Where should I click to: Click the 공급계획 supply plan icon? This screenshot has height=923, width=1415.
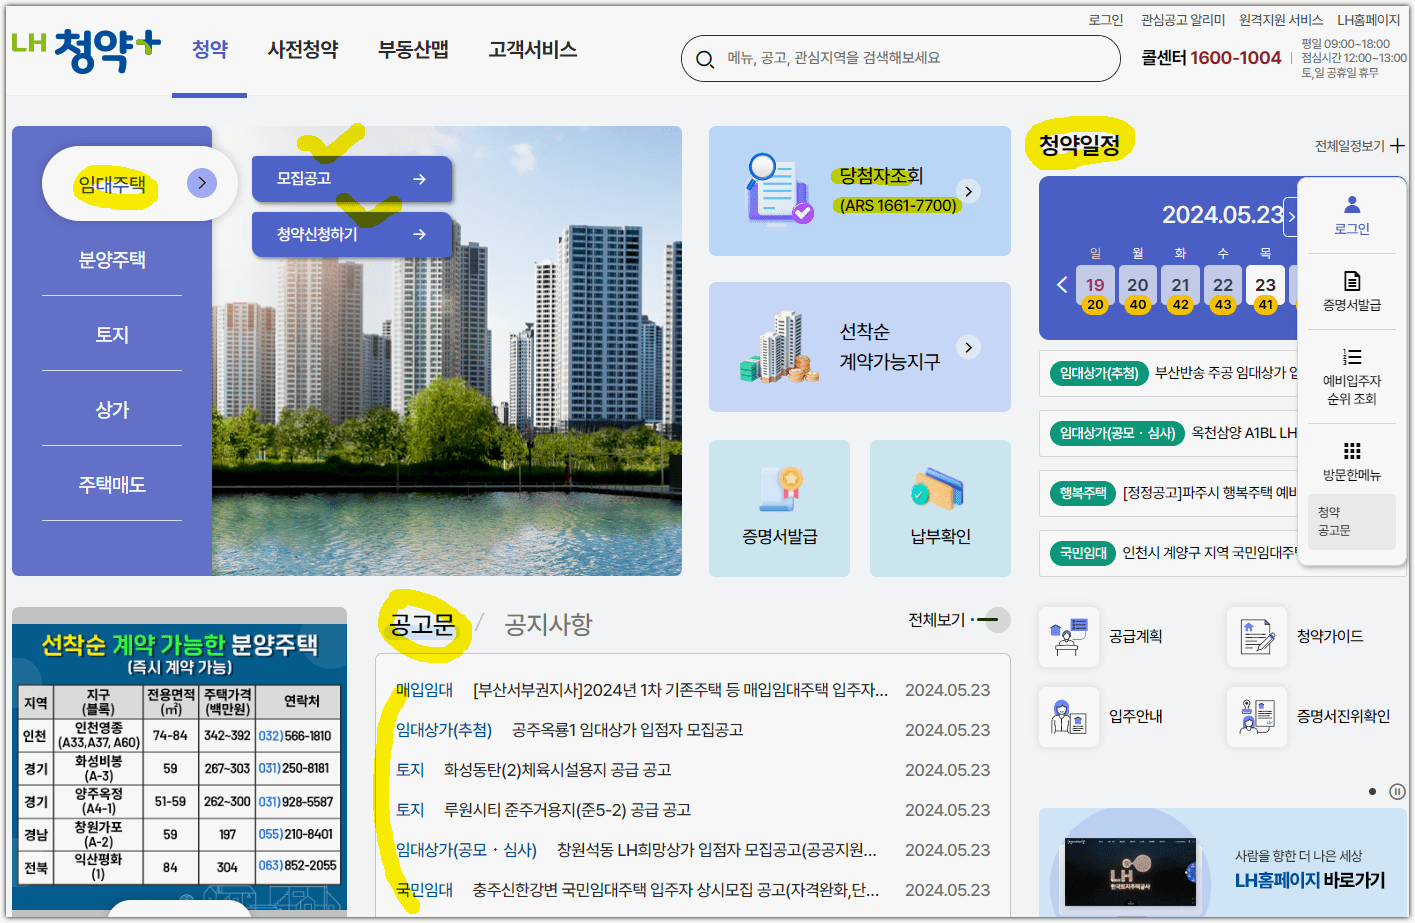point(1068,637)
